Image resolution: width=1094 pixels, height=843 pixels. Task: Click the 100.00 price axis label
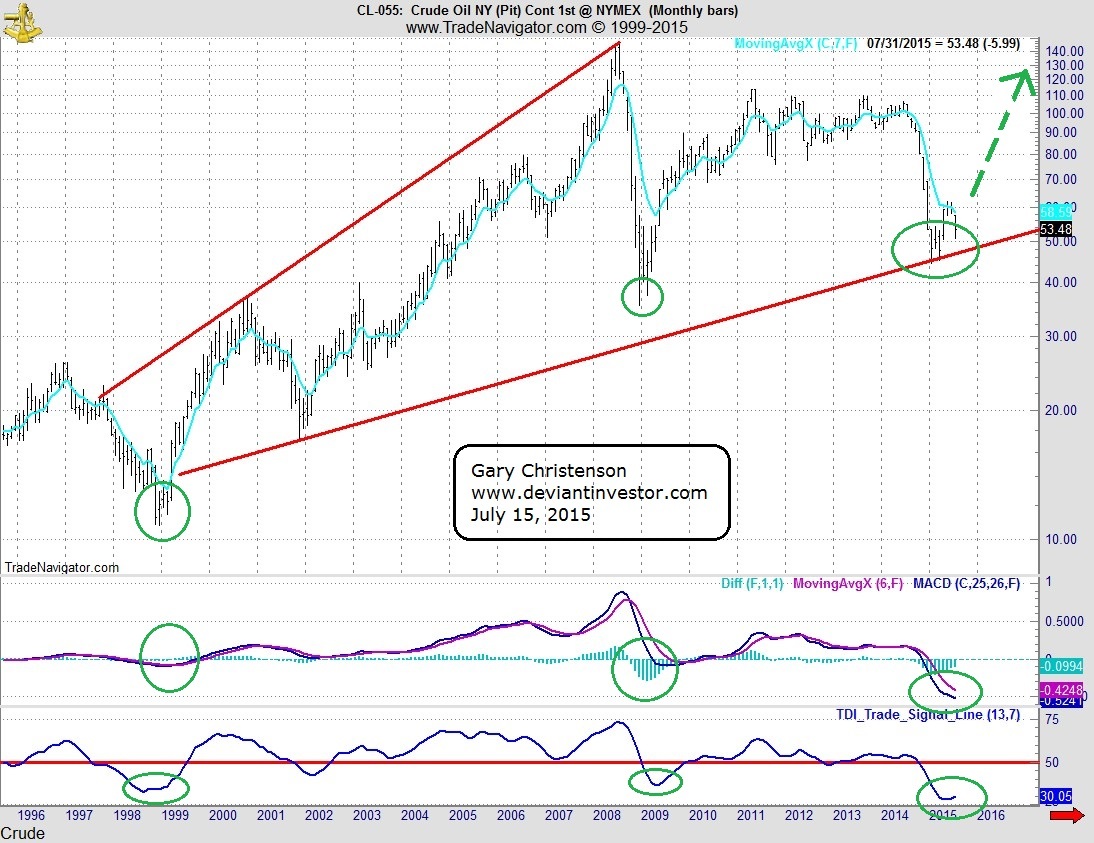pyautogui.click(x=1065, y=113)
